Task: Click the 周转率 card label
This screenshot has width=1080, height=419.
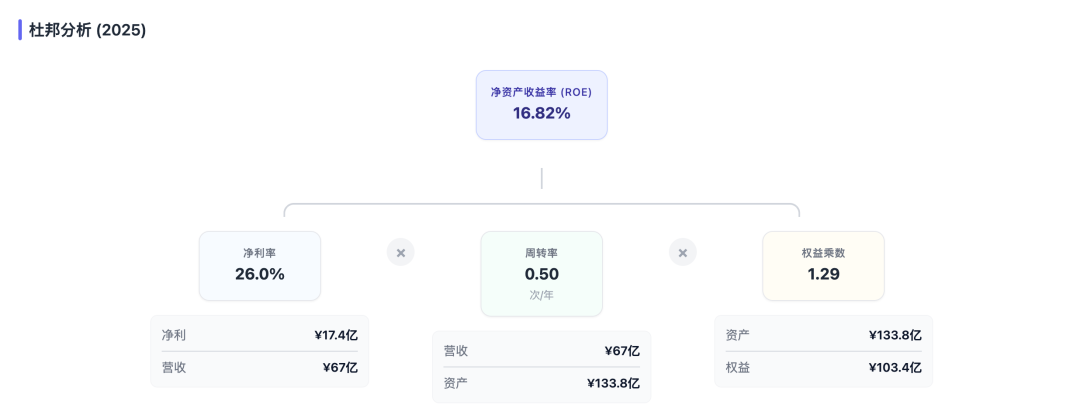Action: coord(541,253)
